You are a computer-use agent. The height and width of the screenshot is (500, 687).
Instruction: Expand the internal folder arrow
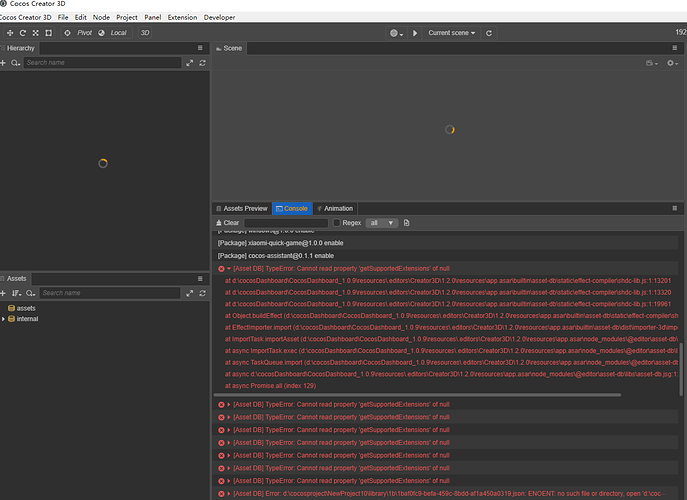coord(4,319)
